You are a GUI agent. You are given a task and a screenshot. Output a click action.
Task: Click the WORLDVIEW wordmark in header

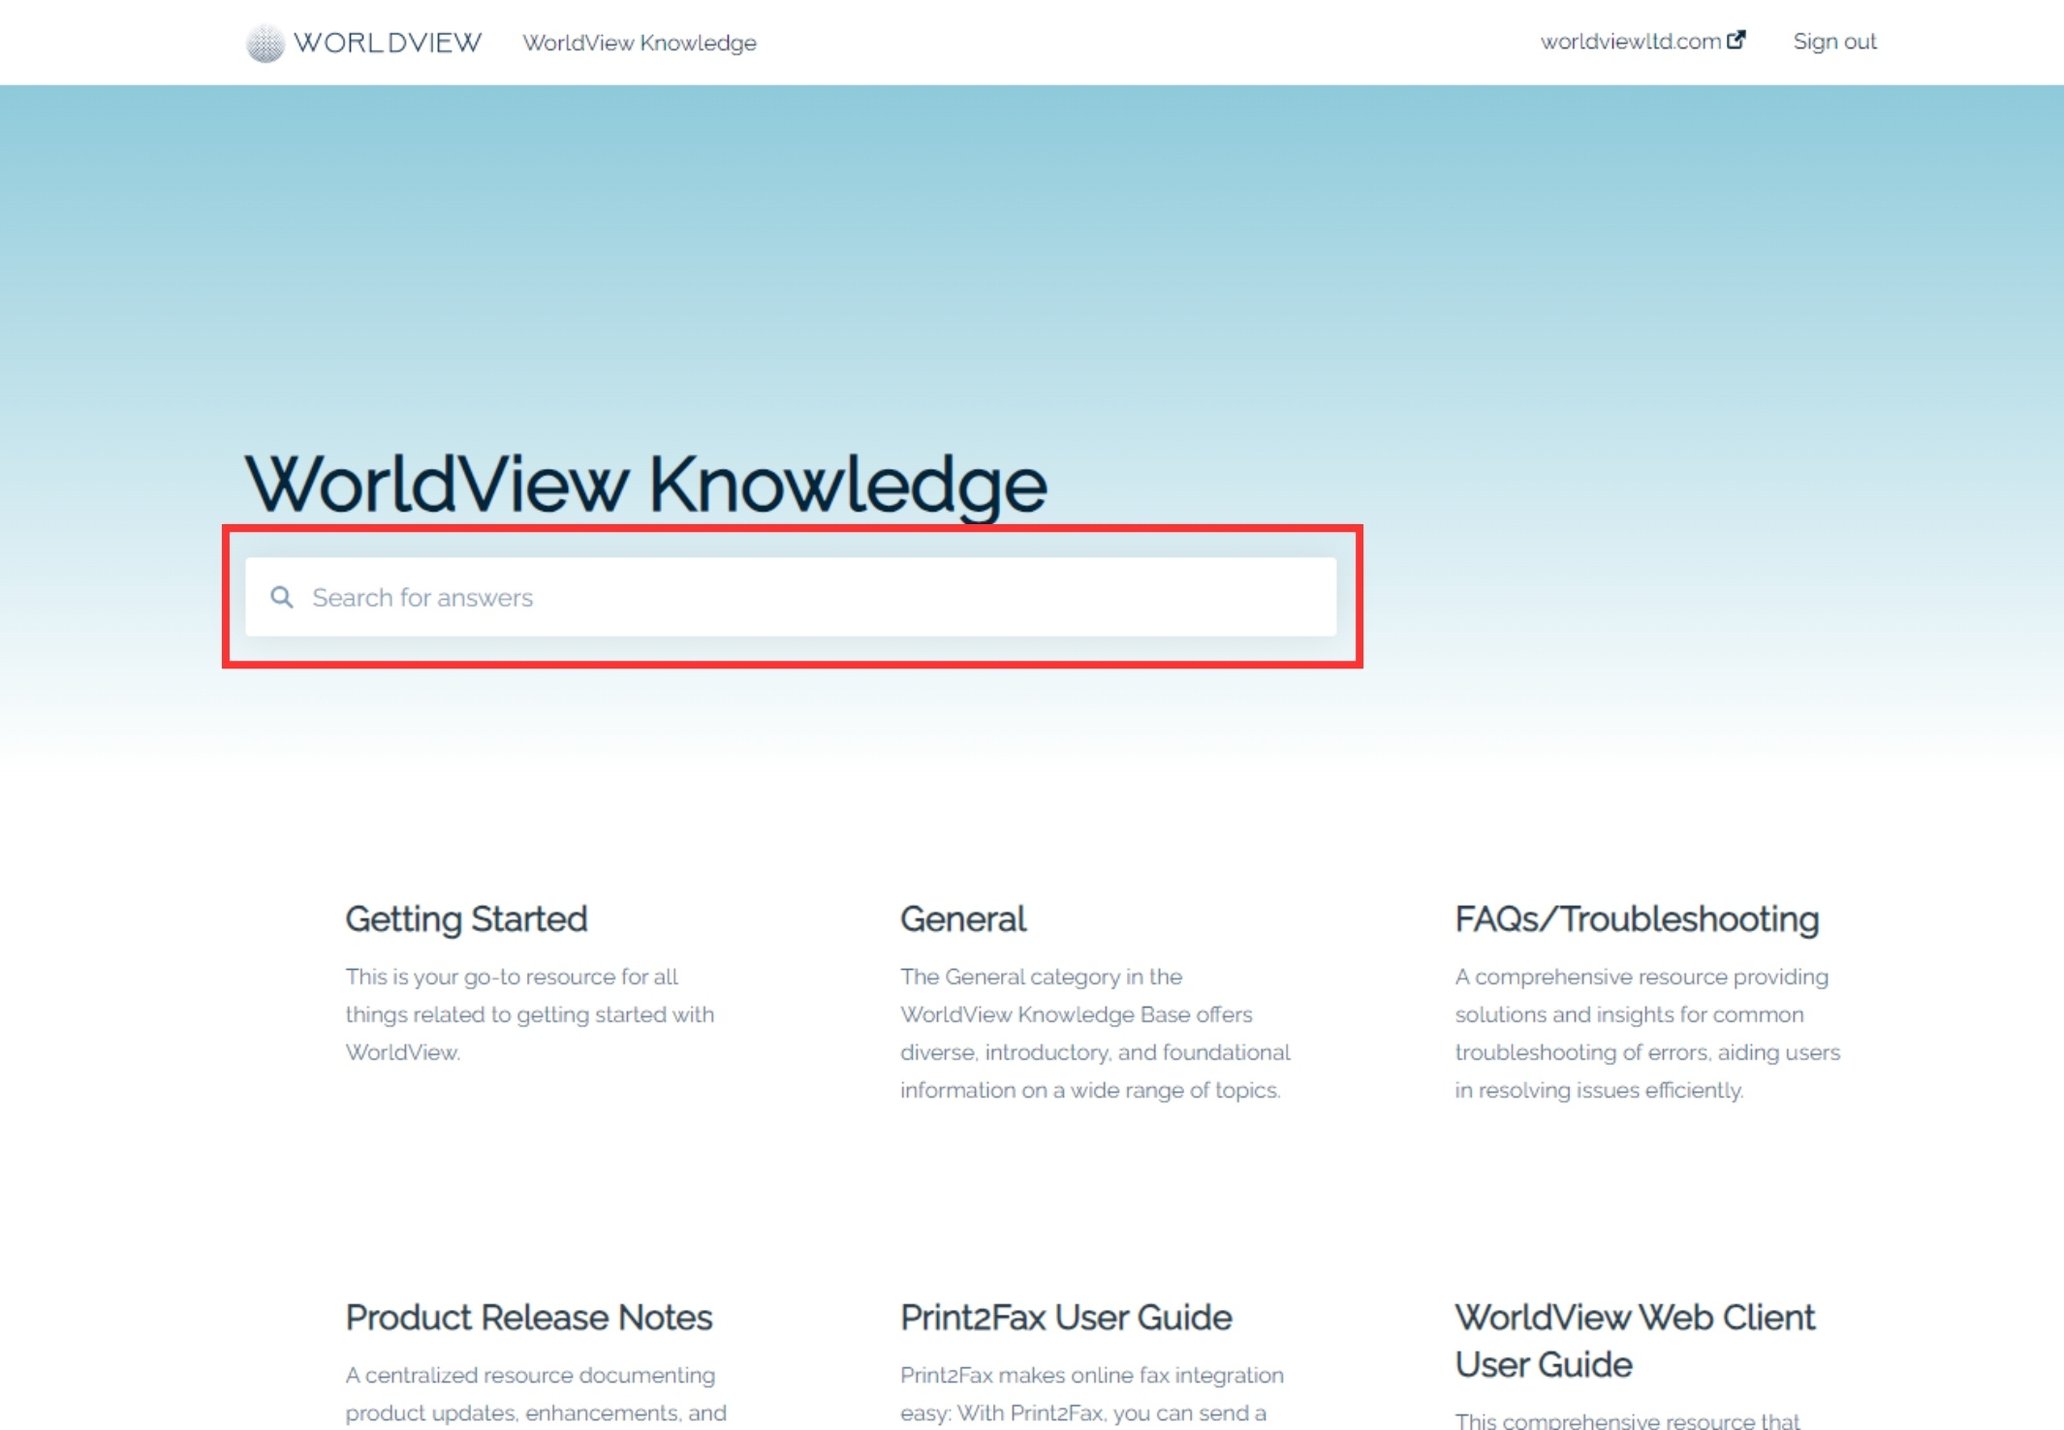point(387,43)
